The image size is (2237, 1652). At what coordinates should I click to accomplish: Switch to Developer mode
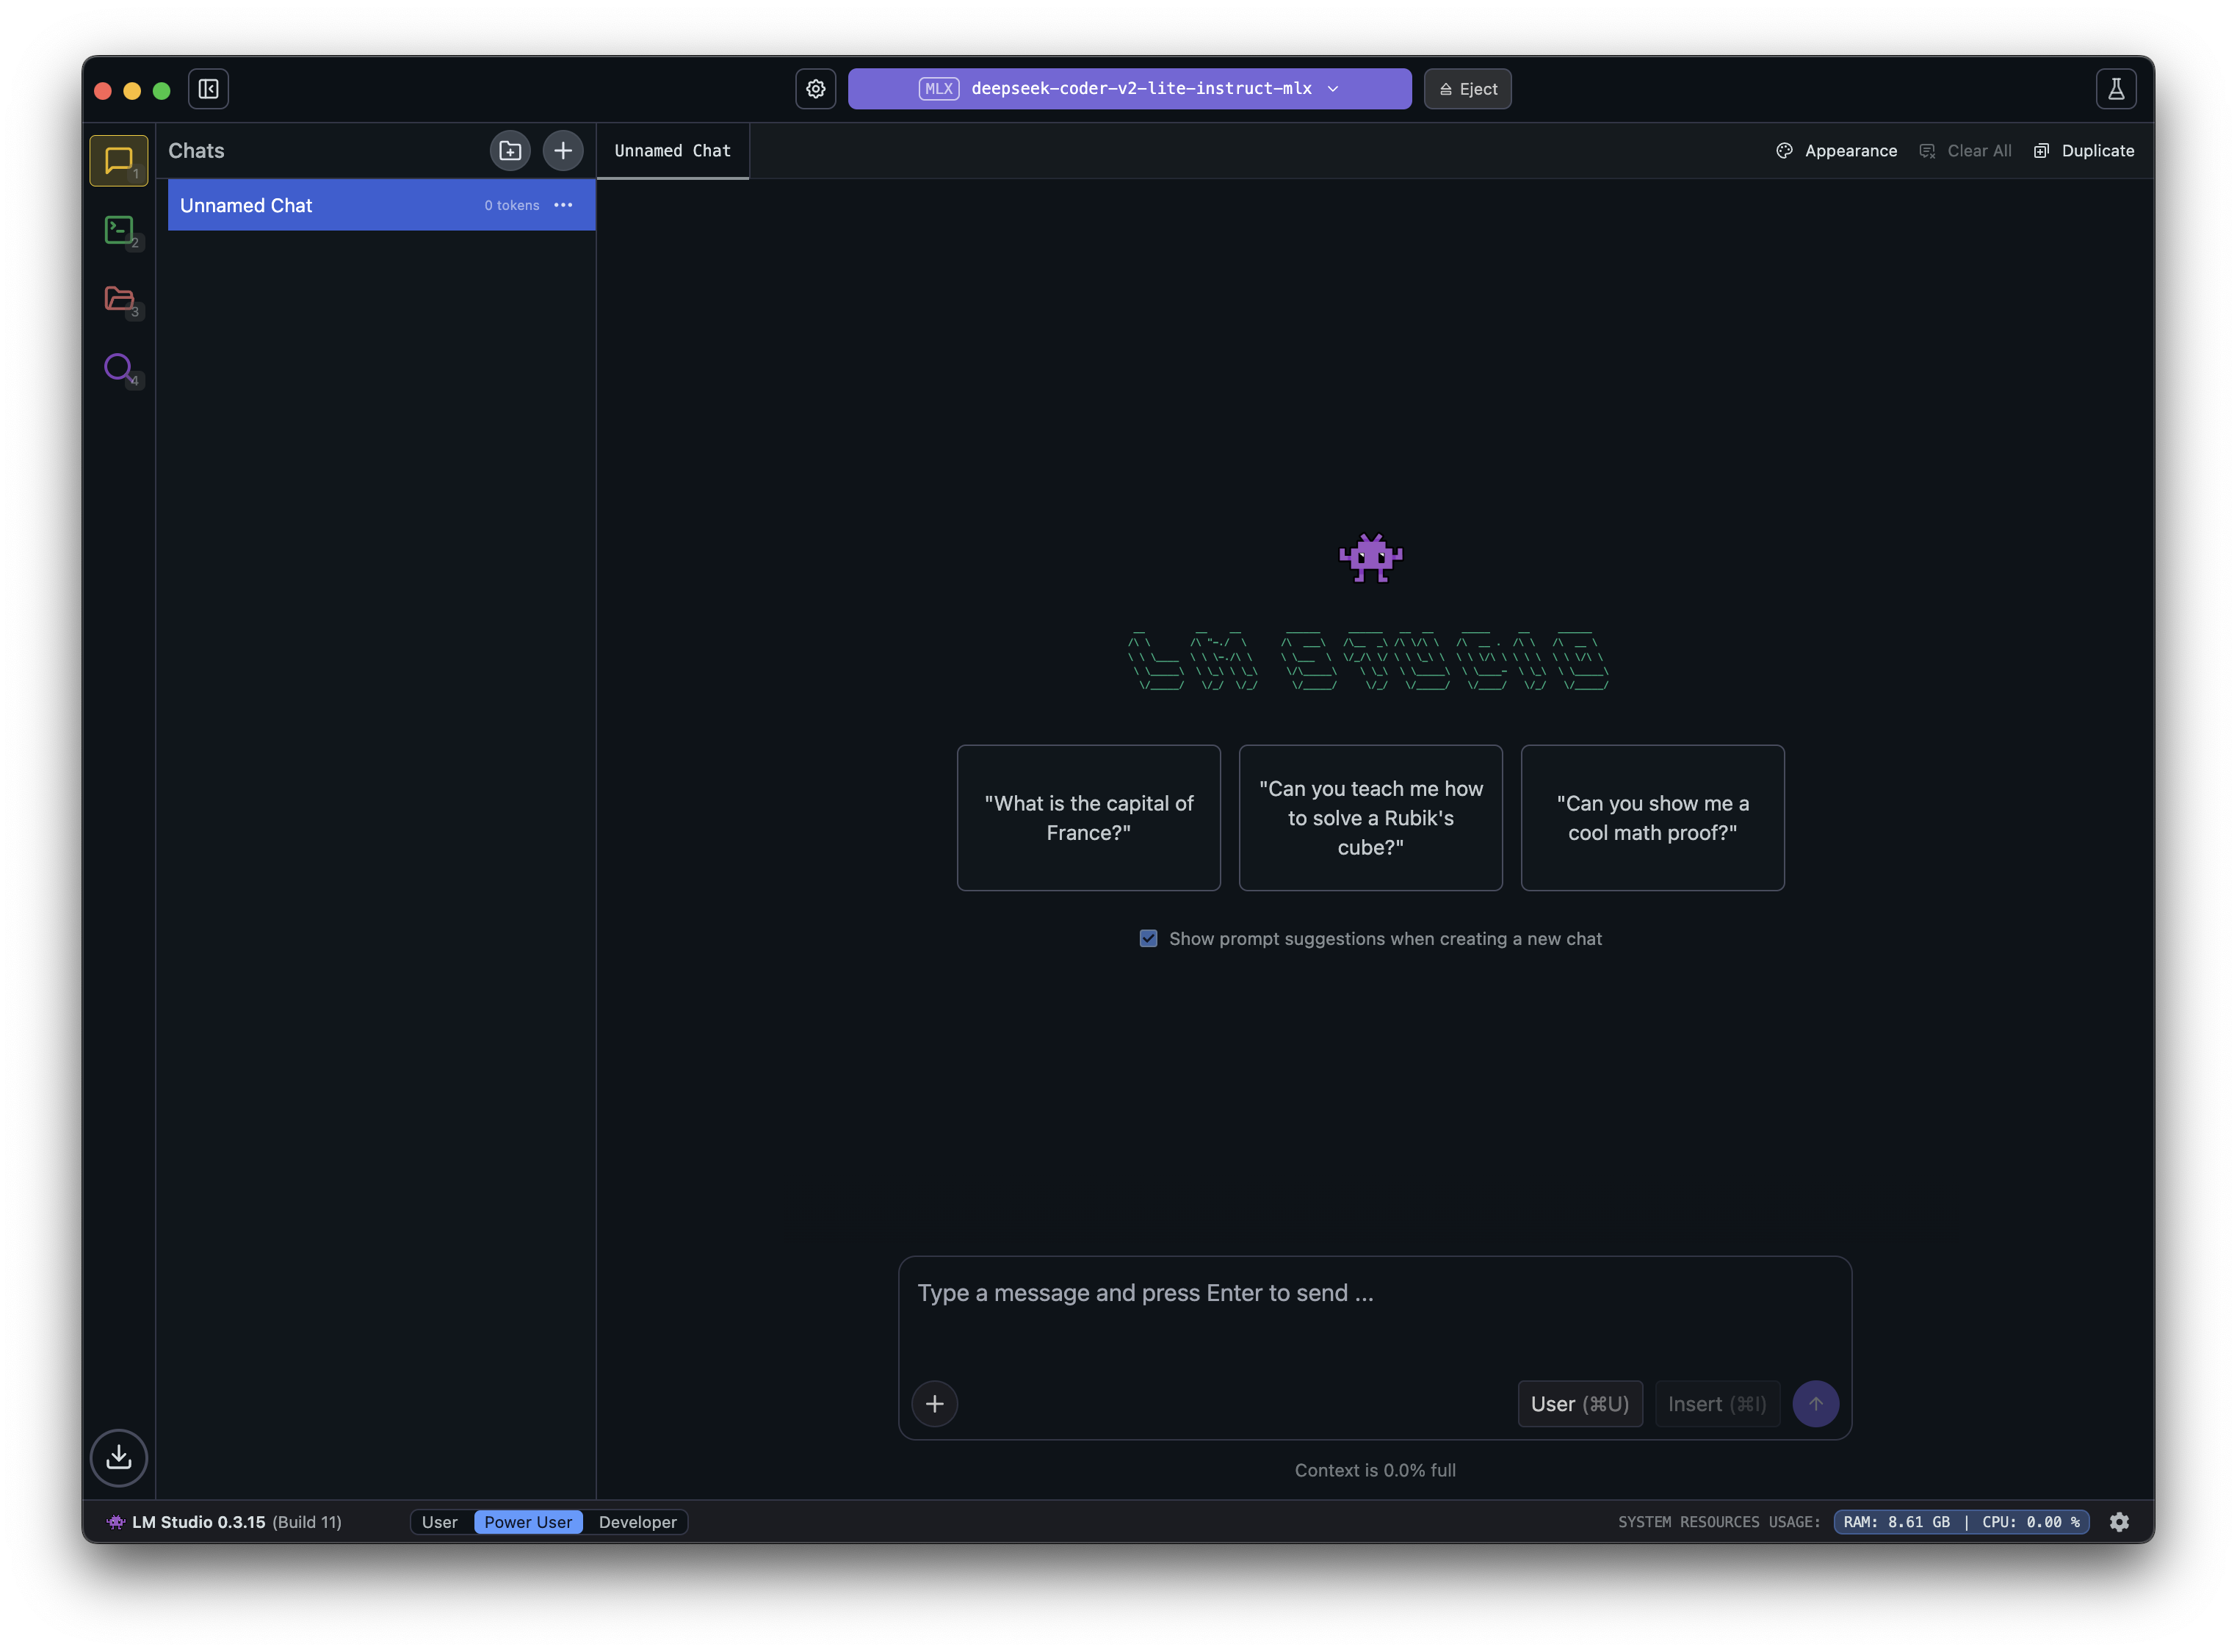(637, 1522)
